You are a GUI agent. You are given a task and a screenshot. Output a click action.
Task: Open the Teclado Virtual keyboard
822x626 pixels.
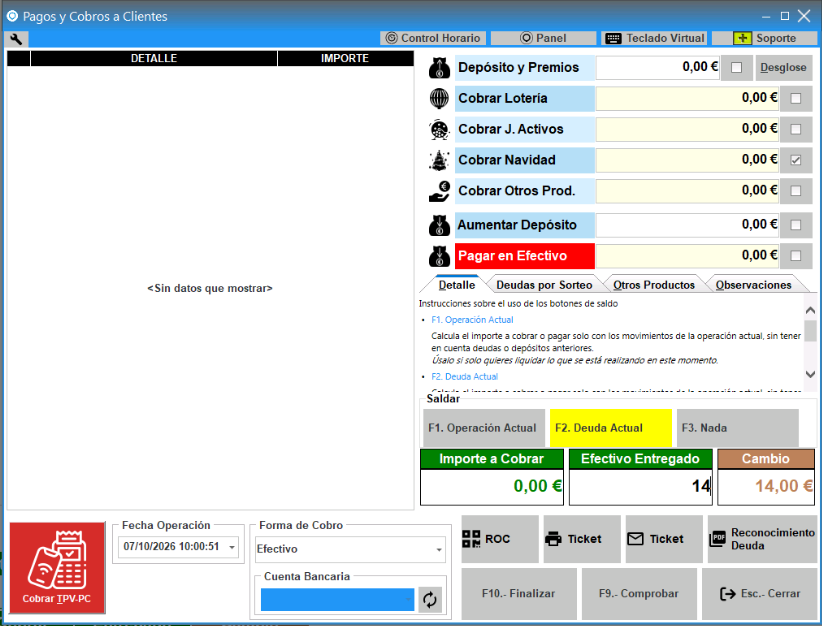tap(655, 38)
